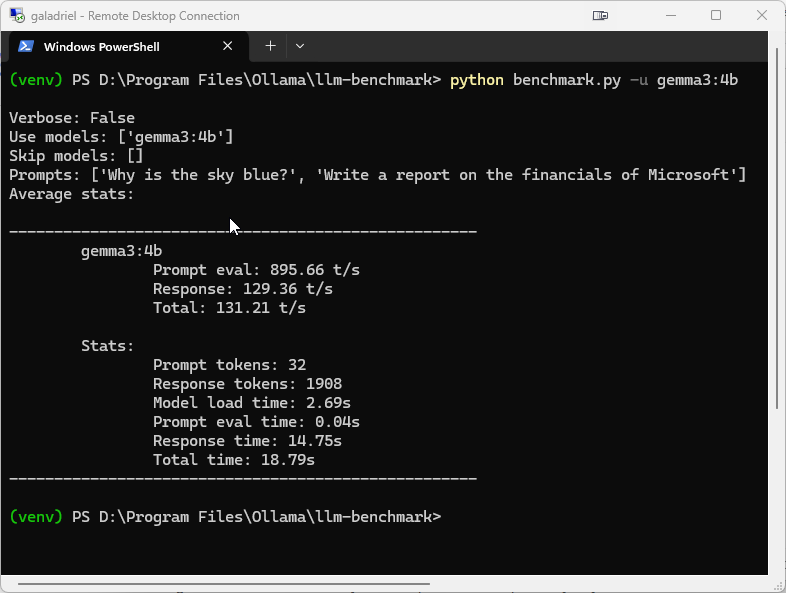
Task: Maximize the Remote Desktop Connection window
Action: [x=716, y=16]
